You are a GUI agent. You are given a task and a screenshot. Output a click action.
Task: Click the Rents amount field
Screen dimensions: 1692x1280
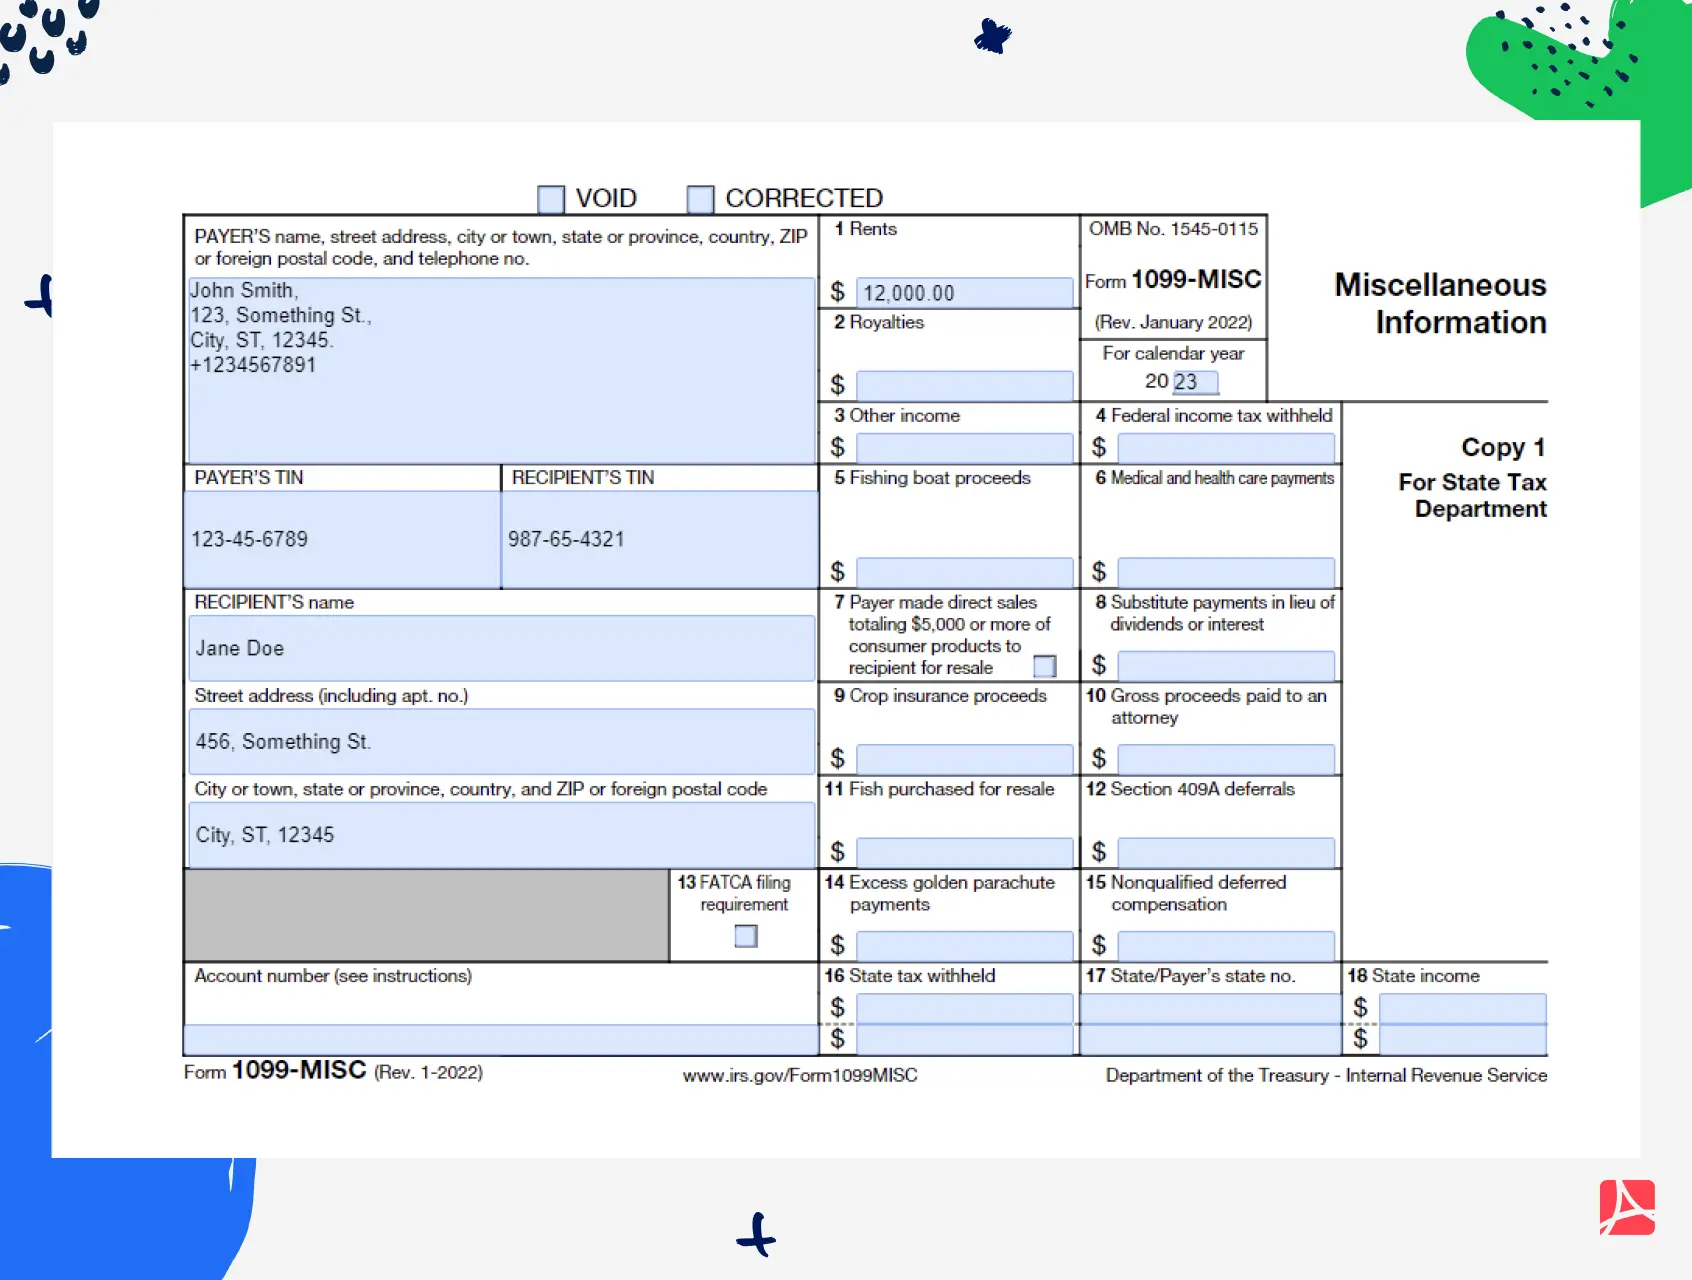[965, 293]
